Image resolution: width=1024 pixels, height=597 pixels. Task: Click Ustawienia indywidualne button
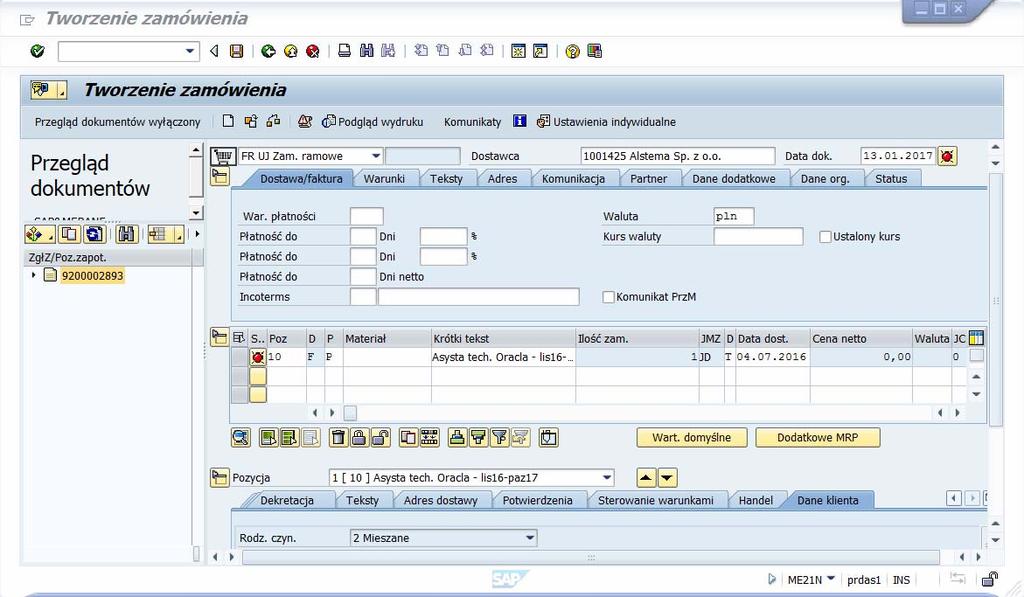[606, 121]
